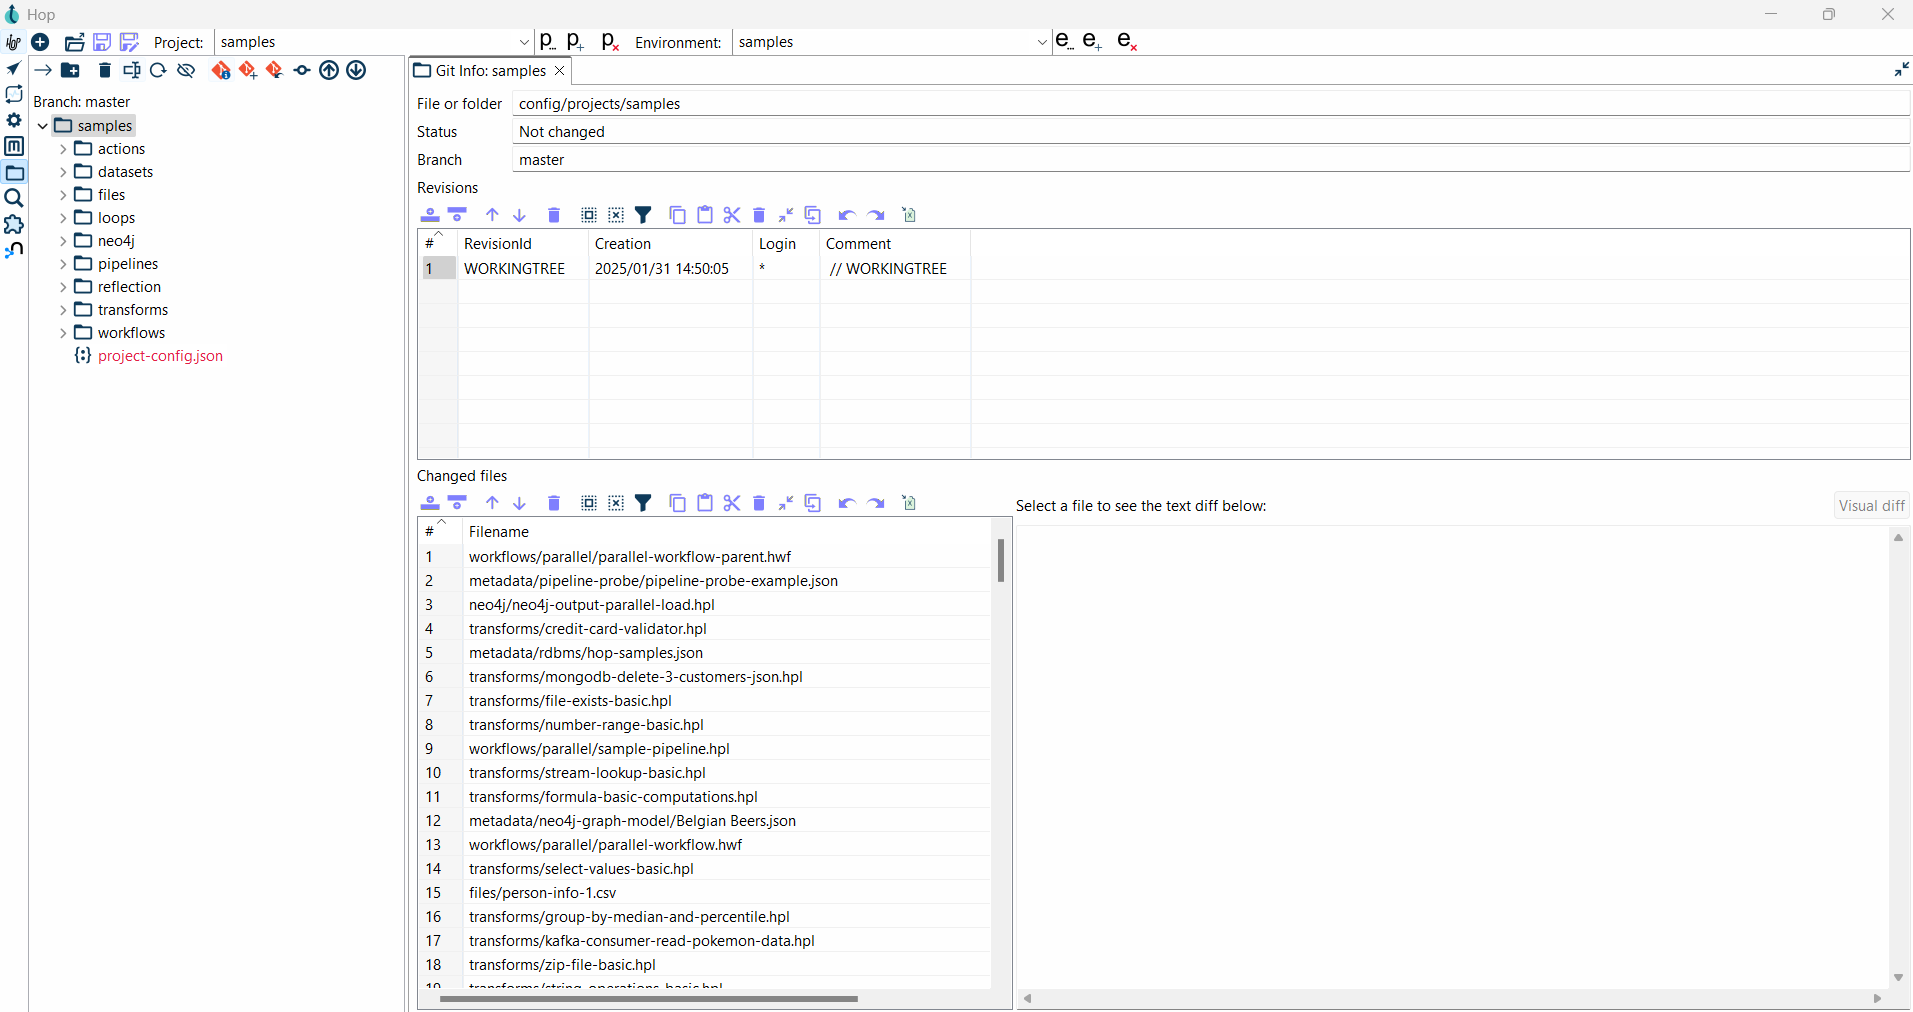Select the WORKINGTREE revision row
1913x1012 pixels.
515,269
